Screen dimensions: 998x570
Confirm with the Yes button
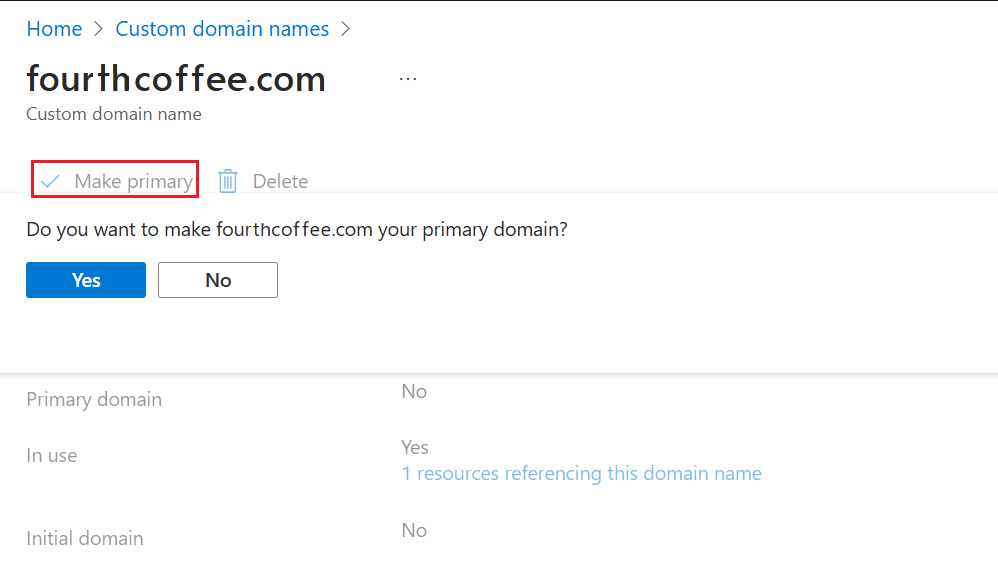[x=86, y=280]
